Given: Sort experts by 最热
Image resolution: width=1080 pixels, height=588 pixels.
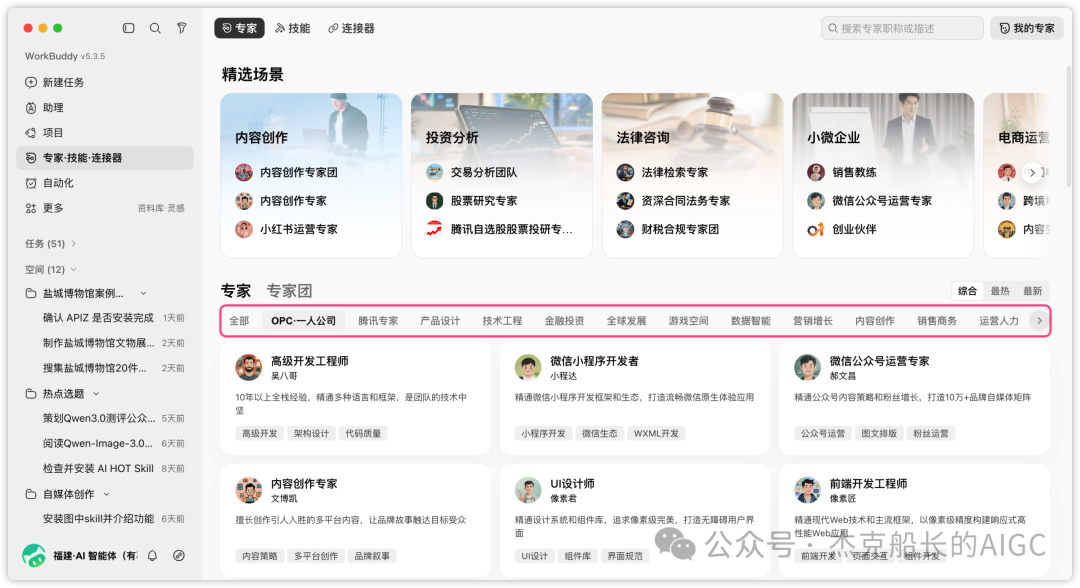Looking at the screenshot, I should (x=1000, y=291).
